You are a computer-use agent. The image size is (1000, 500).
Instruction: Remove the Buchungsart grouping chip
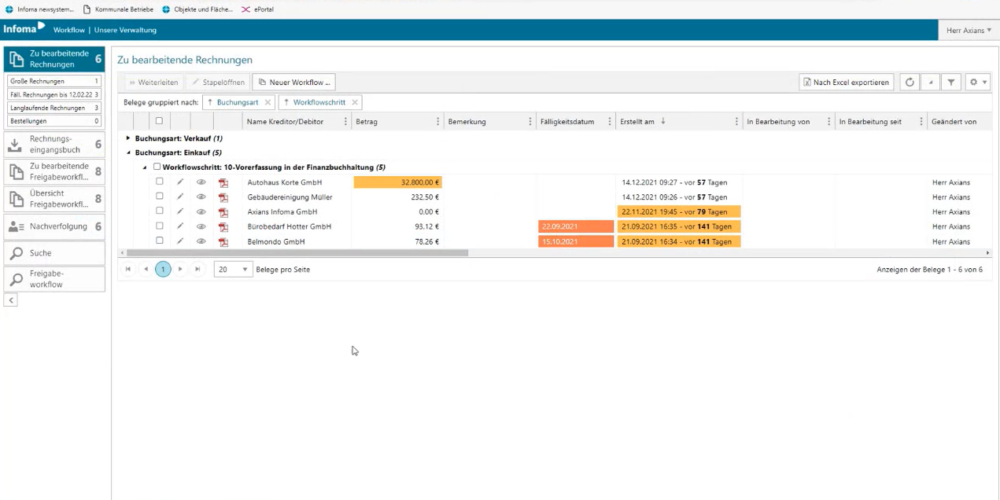point(268,102)
